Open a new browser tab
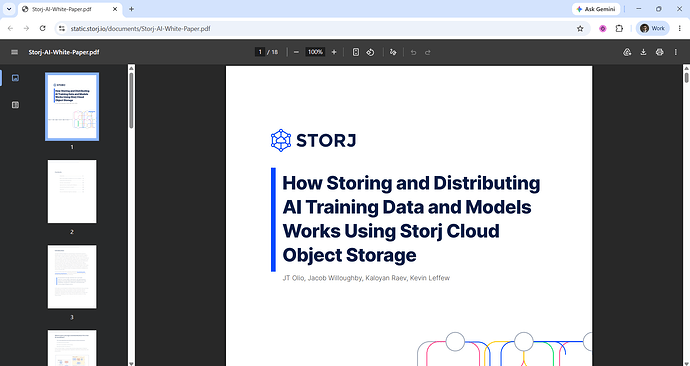Viewport: 690px width, 366px height. click(131, 9)
